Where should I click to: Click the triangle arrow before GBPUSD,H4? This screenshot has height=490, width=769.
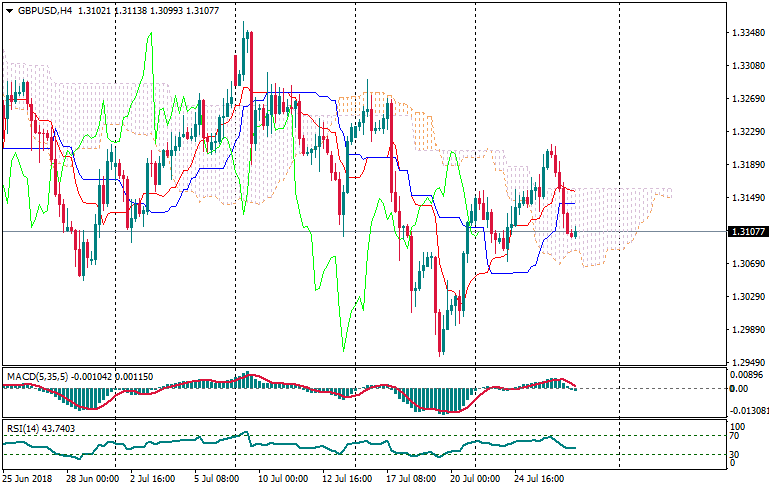[8, 10]
